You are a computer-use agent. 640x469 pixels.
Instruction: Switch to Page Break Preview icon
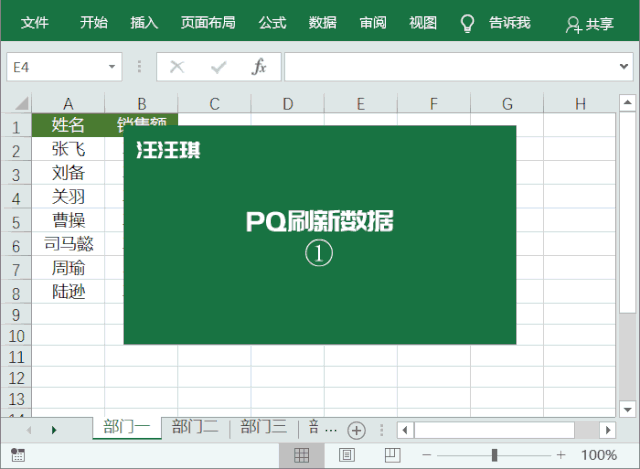(x=392, y=455)
